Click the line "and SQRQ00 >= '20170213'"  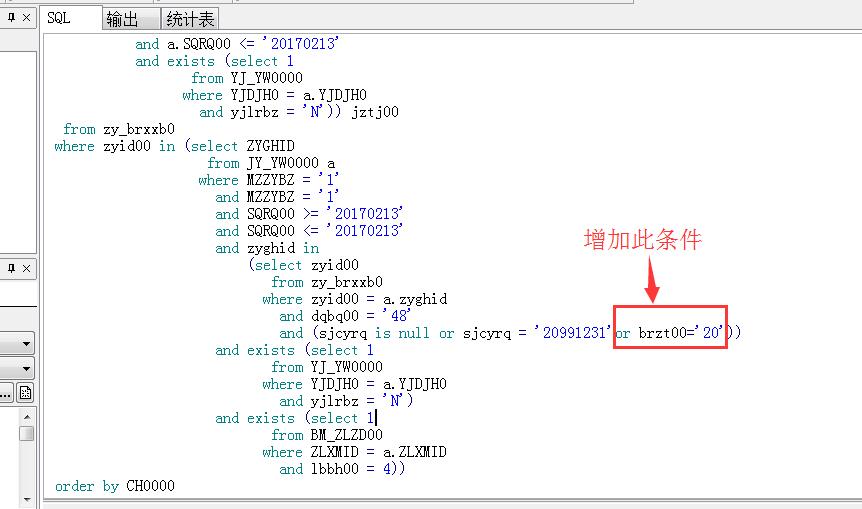[x=309, y=214]
